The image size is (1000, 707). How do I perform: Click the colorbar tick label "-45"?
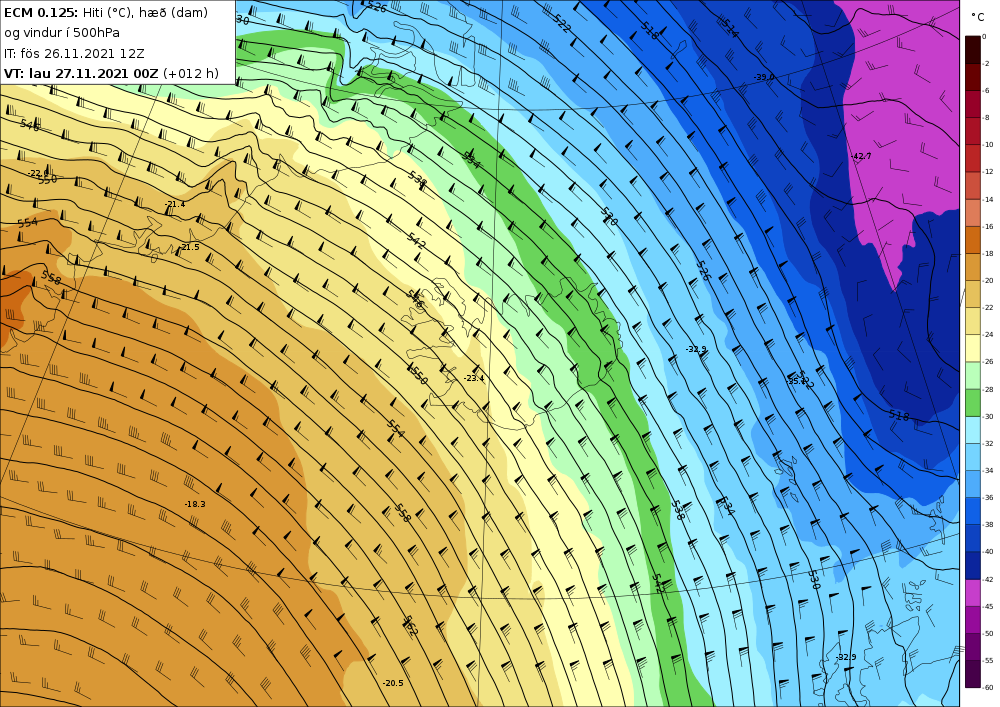point(989,606)
